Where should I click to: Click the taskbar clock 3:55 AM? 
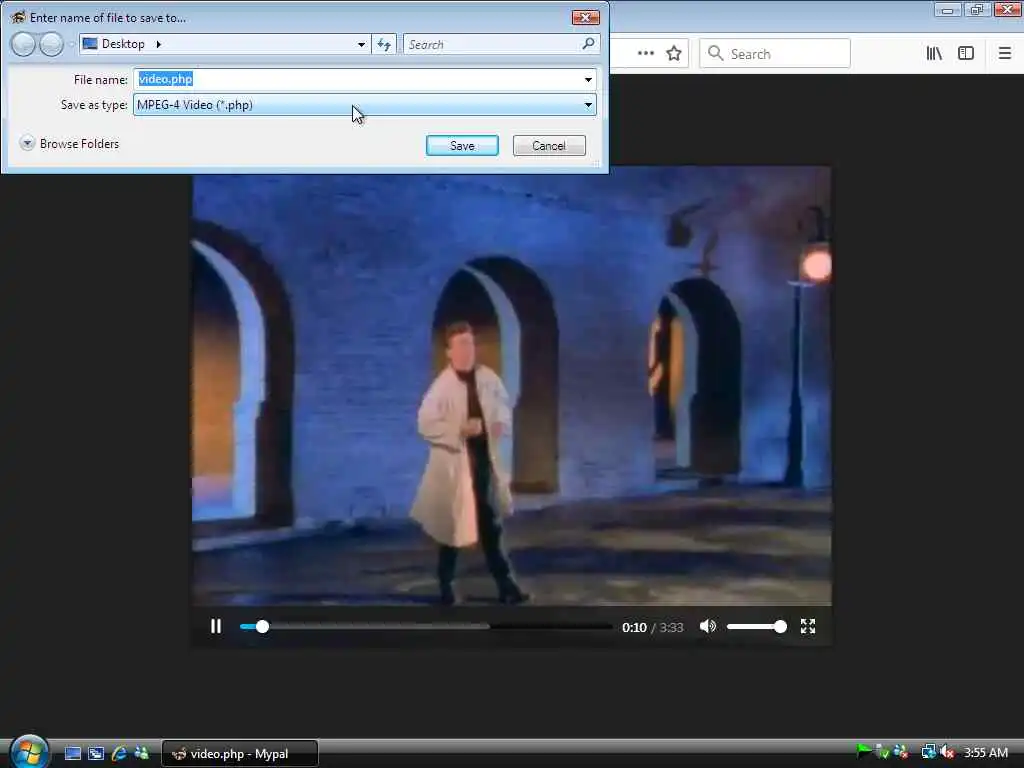tap(986, 752)
